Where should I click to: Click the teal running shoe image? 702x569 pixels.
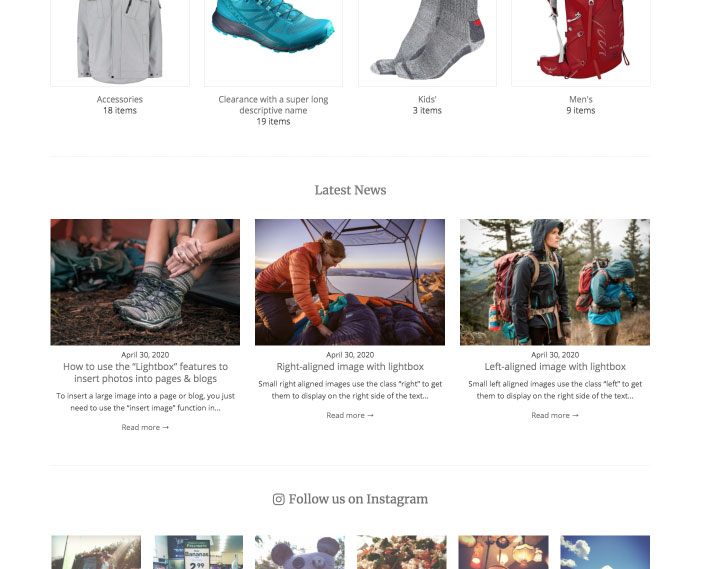(x=273, y=41)
